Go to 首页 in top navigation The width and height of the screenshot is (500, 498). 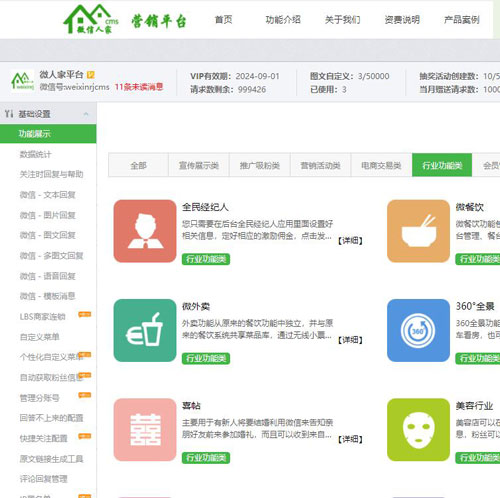click(x=223, y=20)
